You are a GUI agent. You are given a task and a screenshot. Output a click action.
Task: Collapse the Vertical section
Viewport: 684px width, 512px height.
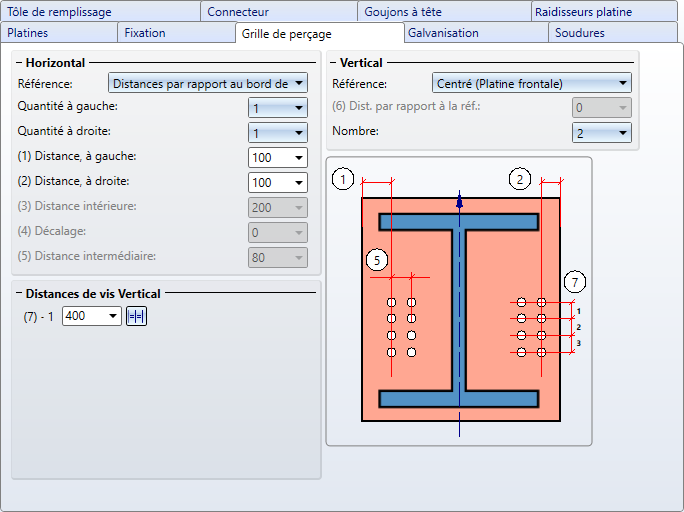click(333, 63)
